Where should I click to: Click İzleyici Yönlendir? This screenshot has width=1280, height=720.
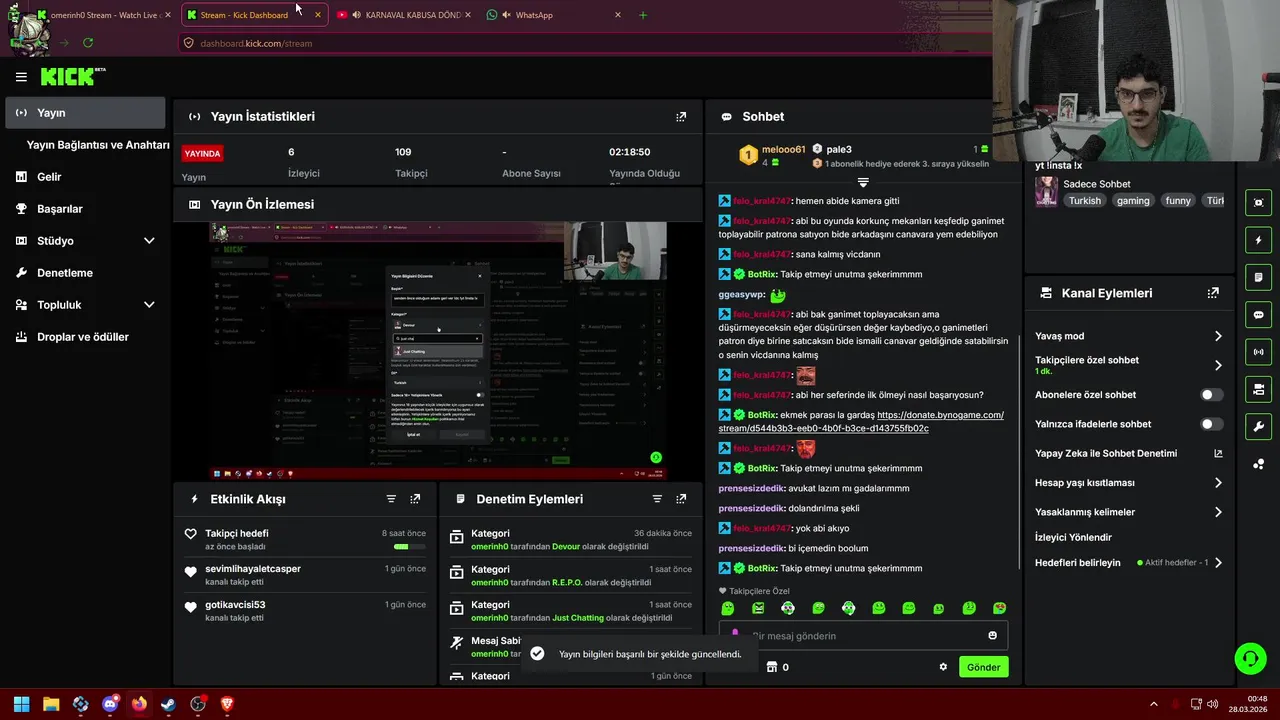(x=1073, y=537)
